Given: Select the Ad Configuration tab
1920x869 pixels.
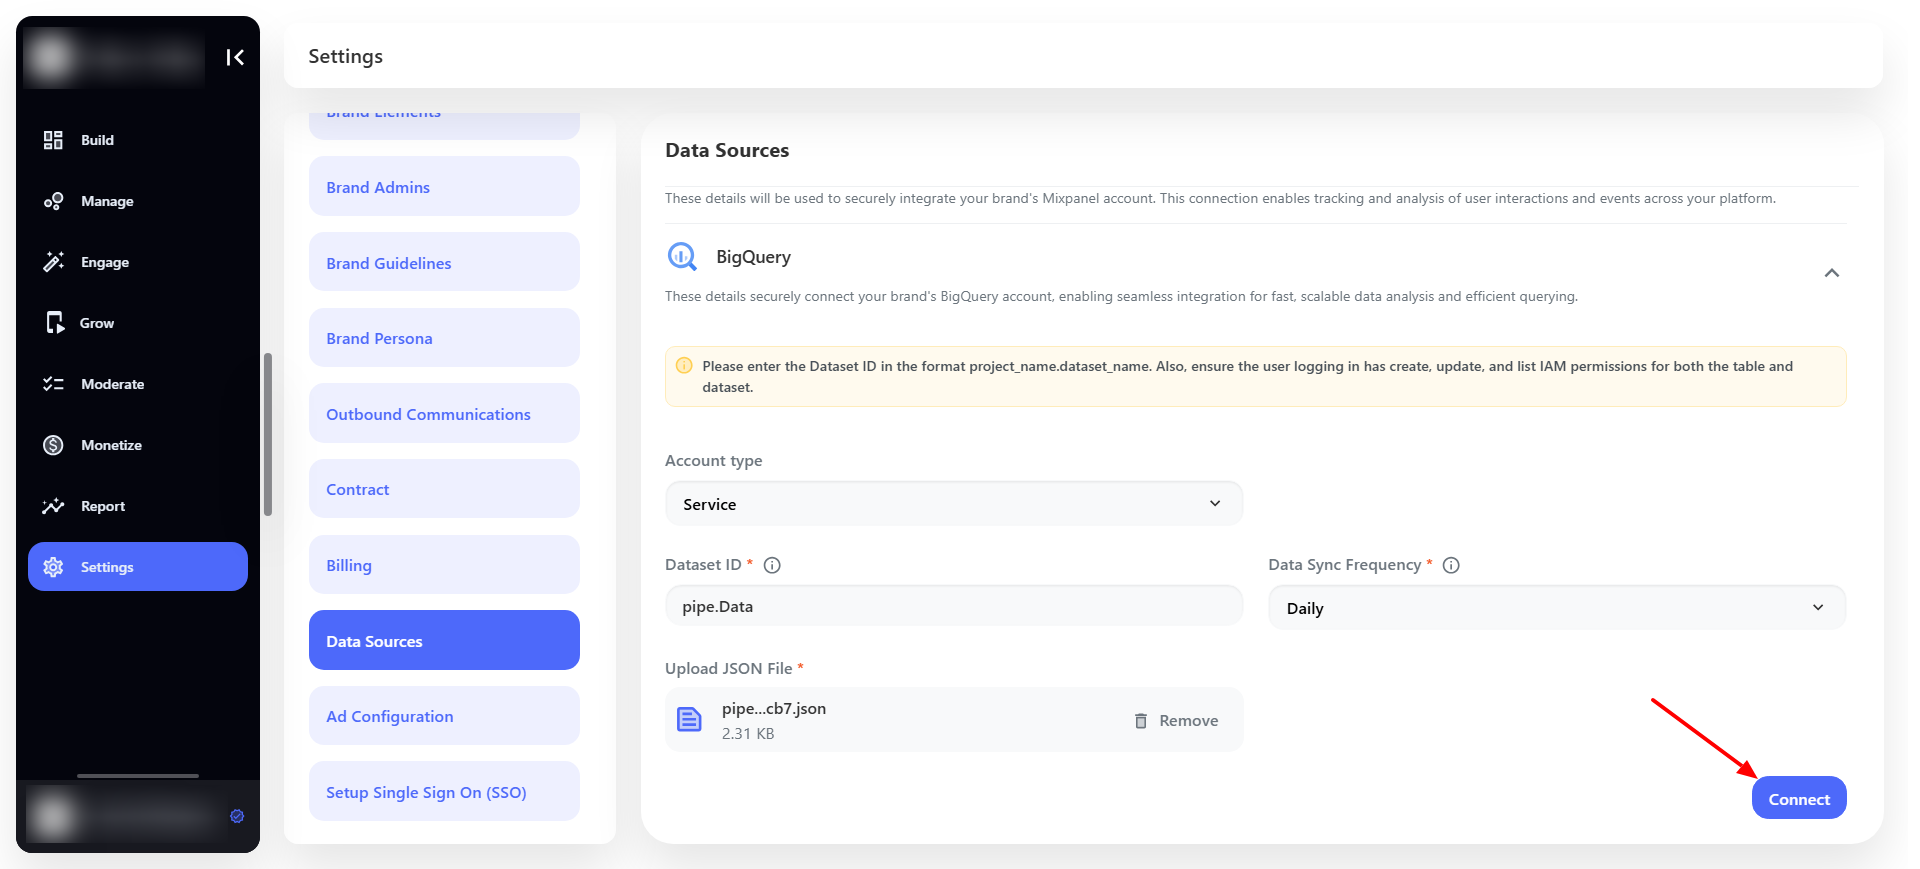Looking at the screenshot, I should [444, 716].
